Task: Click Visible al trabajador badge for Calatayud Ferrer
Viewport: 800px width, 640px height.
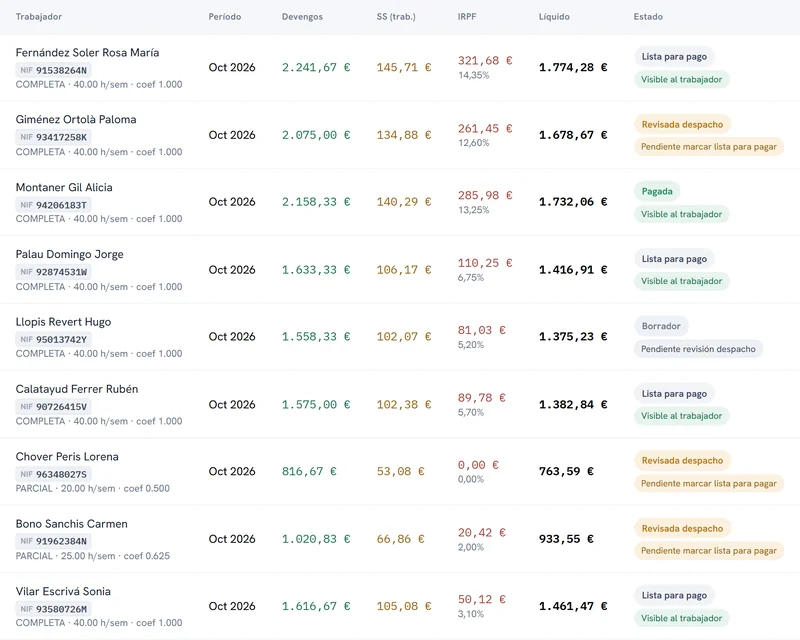Action: coord(682,416)
